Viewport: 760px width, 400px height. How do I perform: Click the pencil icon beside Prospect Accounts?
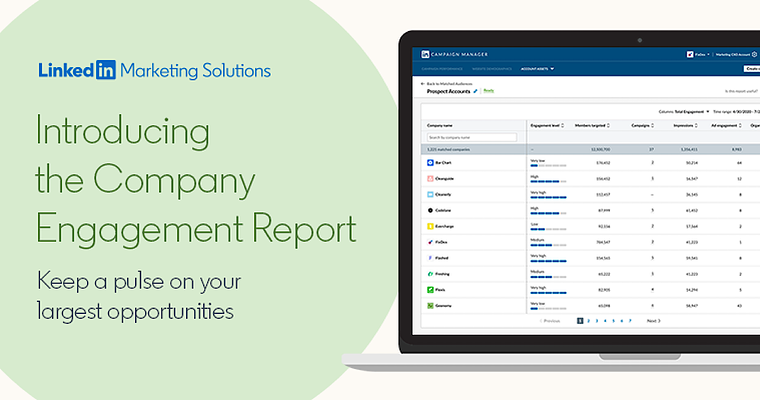(475, 91)
